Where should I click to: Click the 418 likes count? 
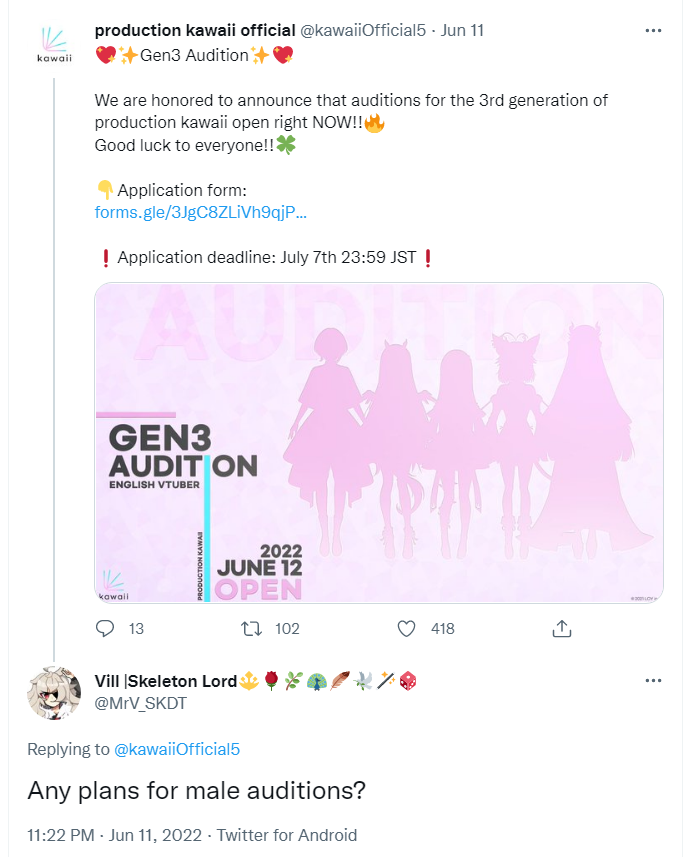click(442, 628)
